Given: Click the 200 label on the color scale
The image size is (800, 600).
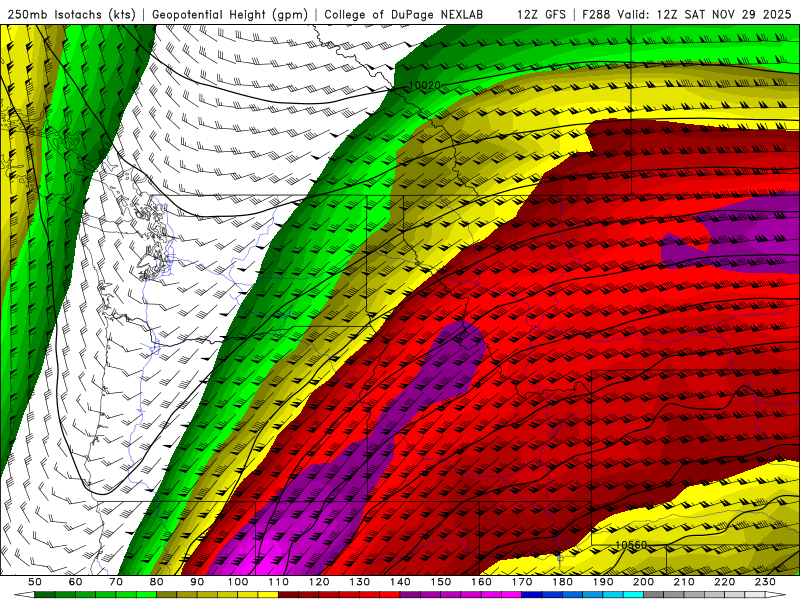Looking at the screenshot, I should pos(643,582).
